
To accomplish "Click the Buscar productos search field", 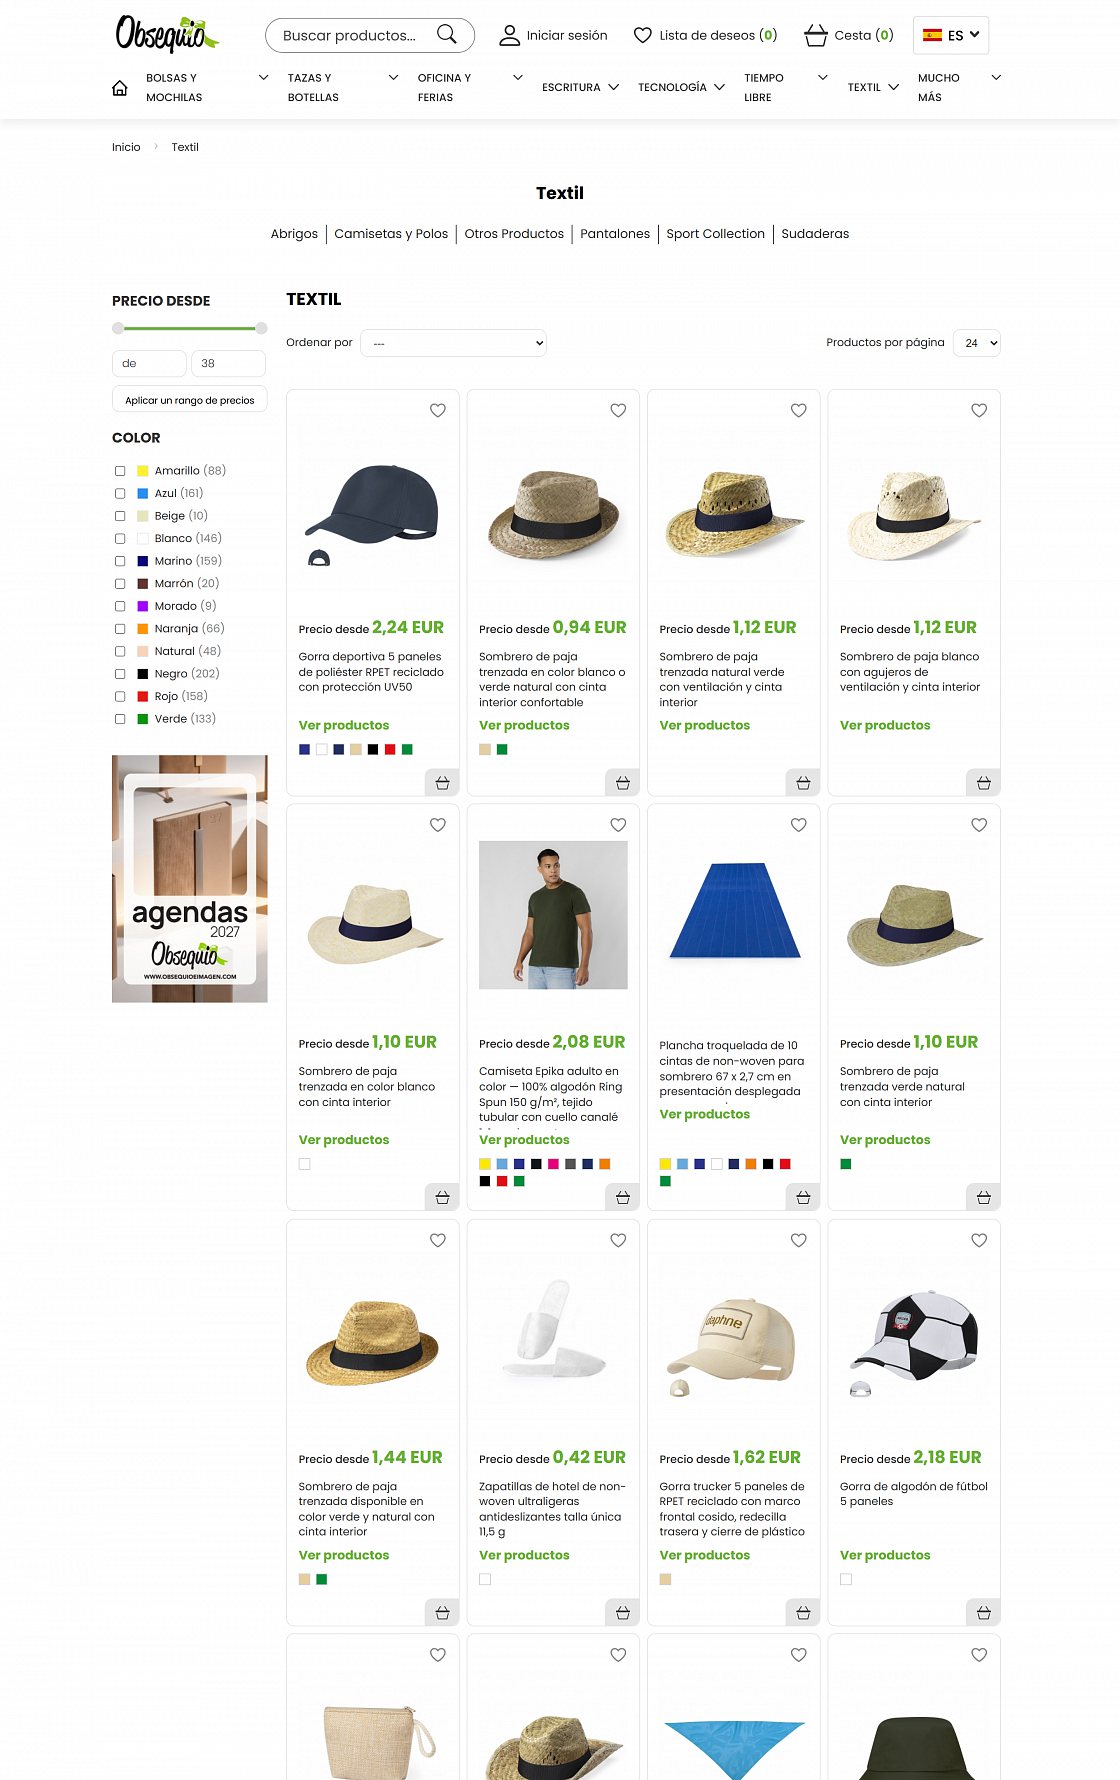I will pos(350,35).
